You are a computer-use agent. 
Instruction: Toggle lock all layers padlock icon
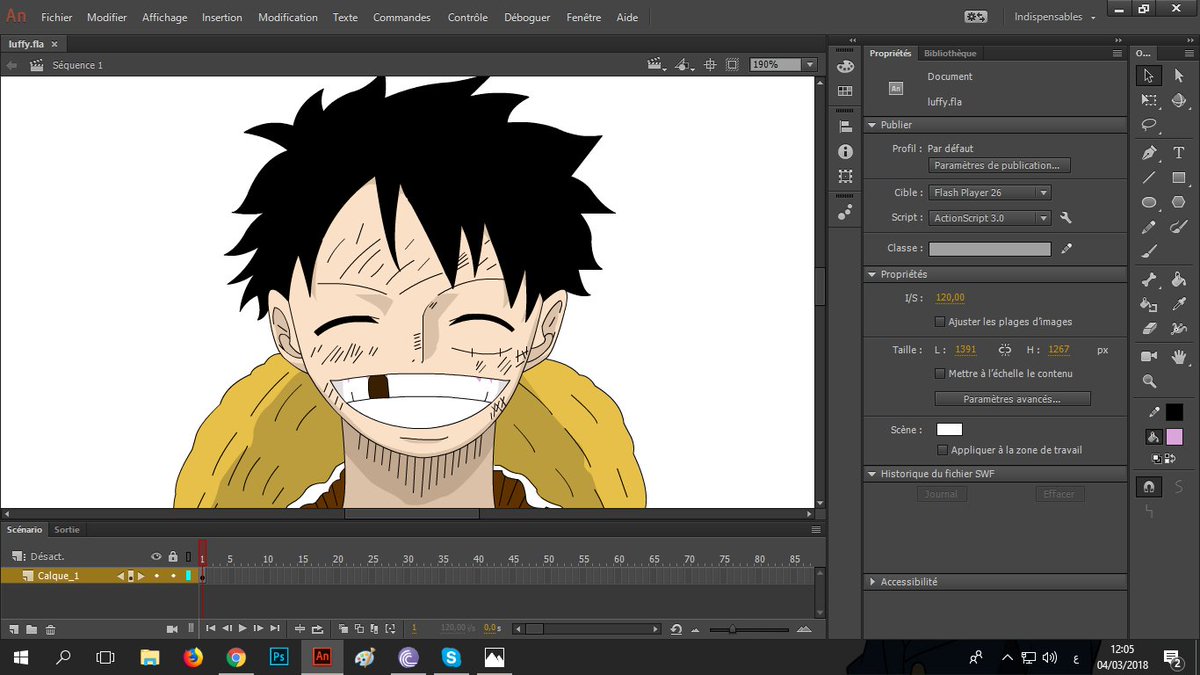click(x=172, y=556)
